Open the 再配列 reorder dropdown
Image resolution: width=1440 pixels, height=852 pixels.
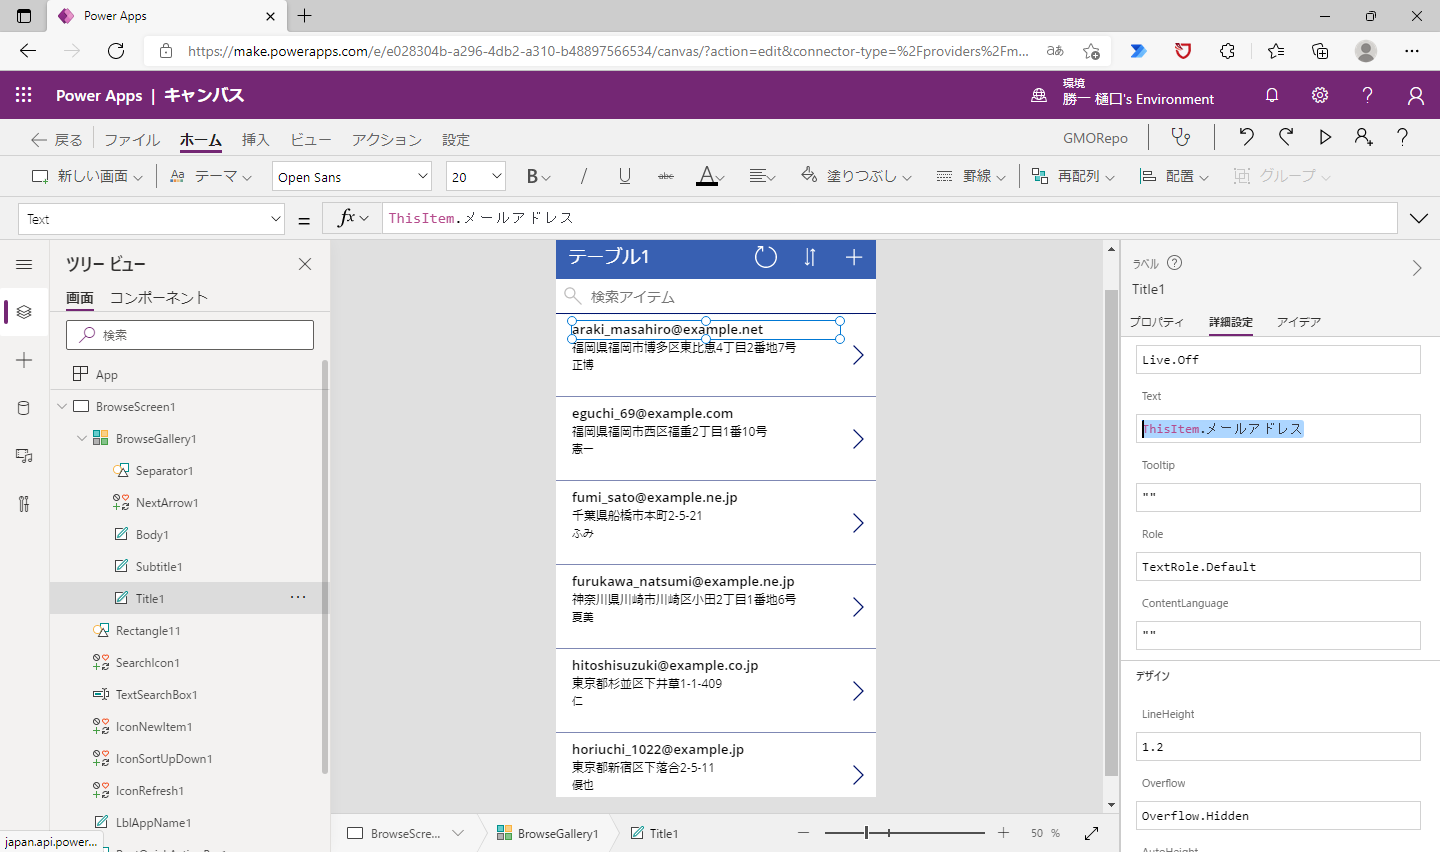[x=1073, y=176]
